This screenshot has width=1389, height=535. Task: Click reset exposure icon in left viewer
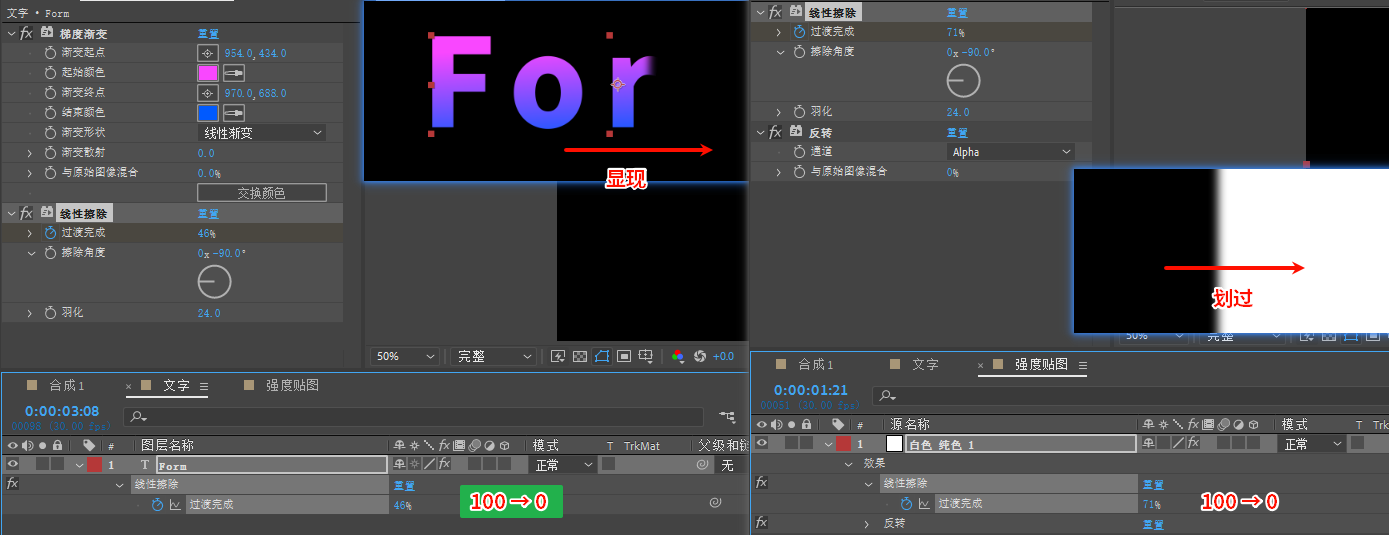click(x=700, y=356)
